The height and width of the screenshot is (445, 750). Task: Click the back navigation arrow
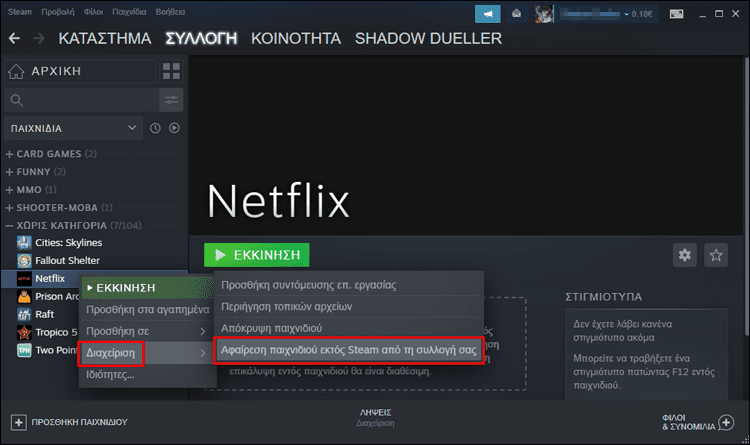pyautogui.click(x=14, y=39)
